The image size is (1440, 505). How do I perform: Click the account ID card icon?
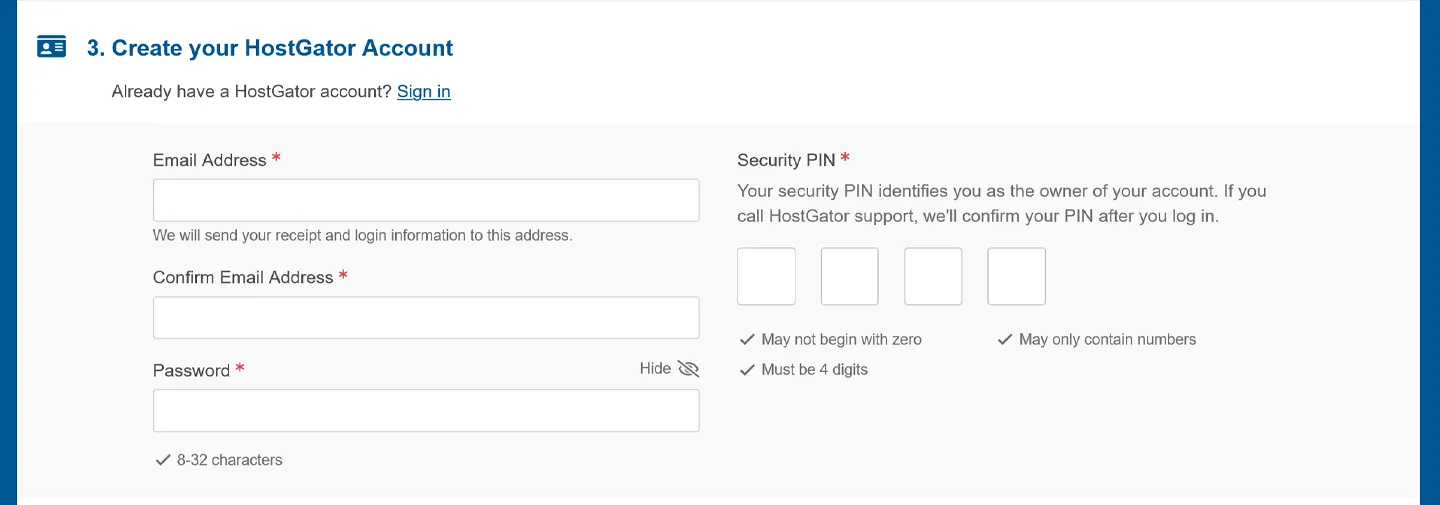pyautogui.click(x=51, y=47)
